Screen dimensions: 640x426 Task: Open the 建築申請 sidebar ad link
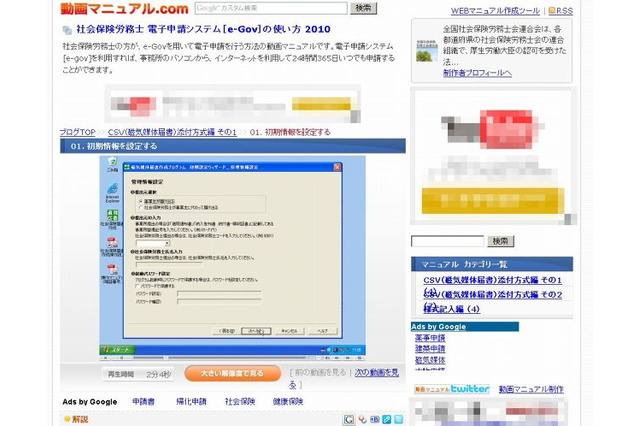430,349
